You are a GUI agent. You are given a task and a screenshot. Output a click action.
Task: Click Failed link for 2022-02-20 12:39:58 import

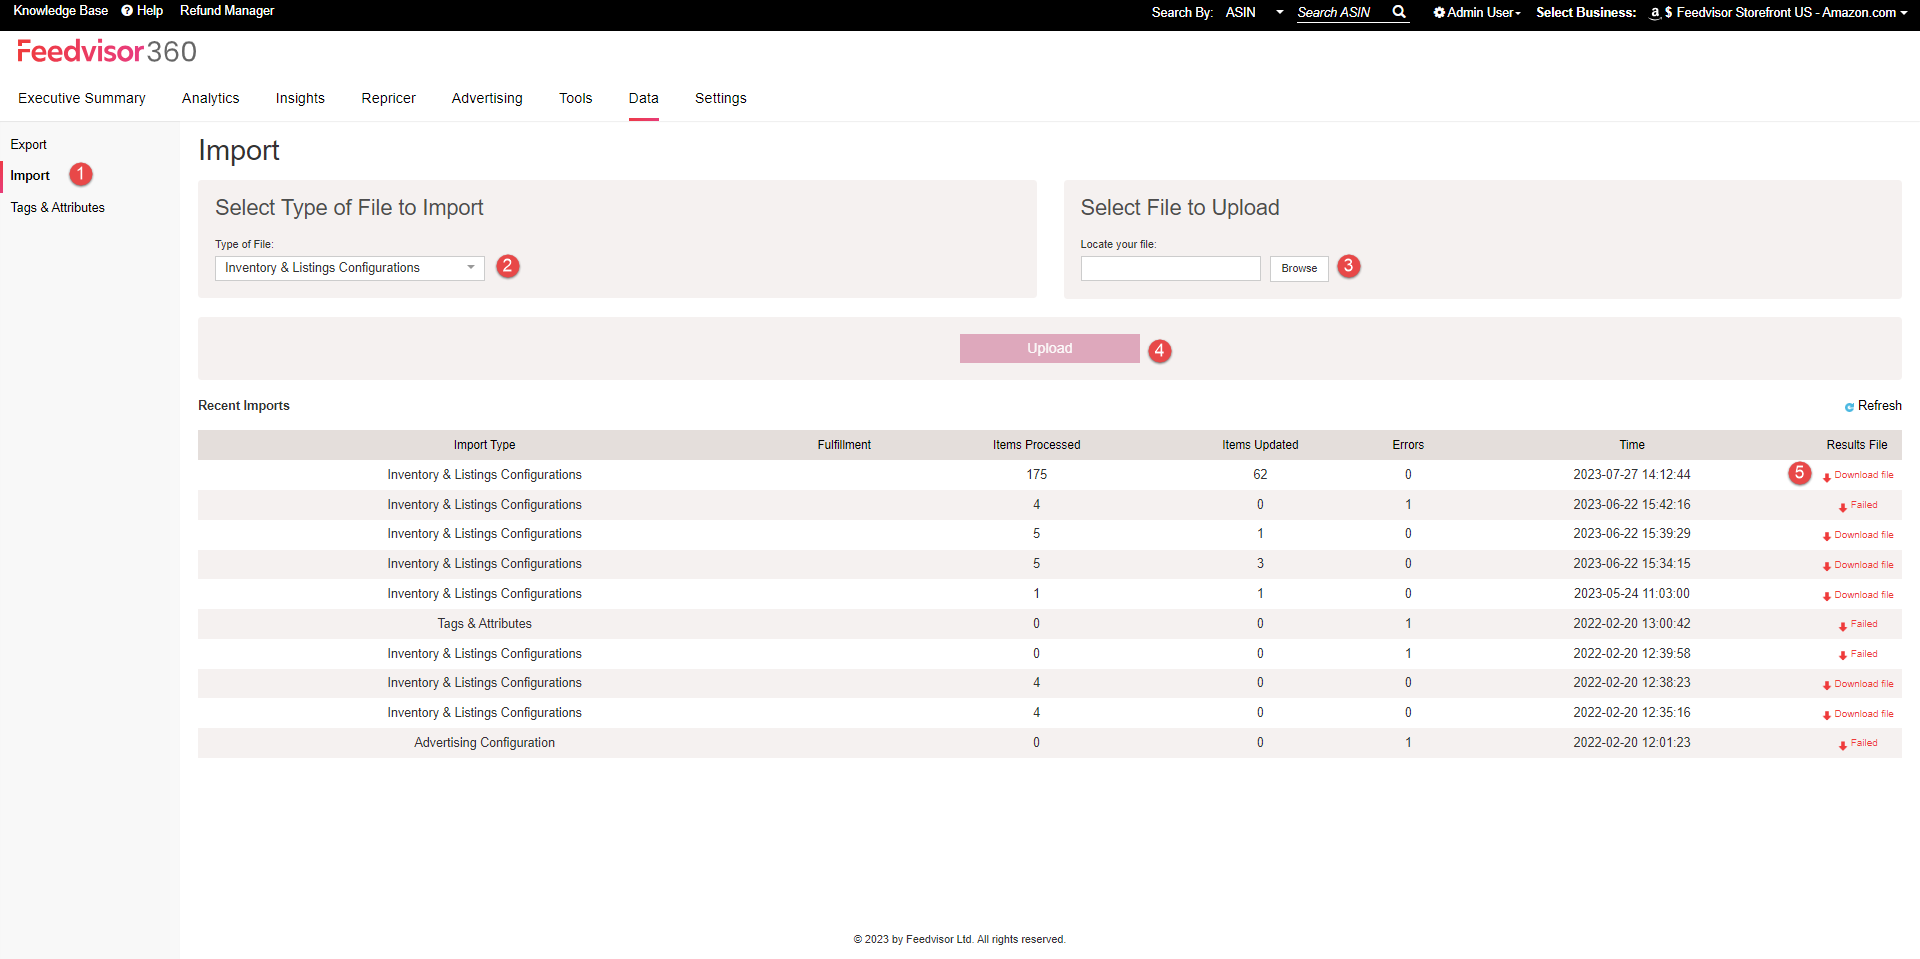[x=1858, y=654]
